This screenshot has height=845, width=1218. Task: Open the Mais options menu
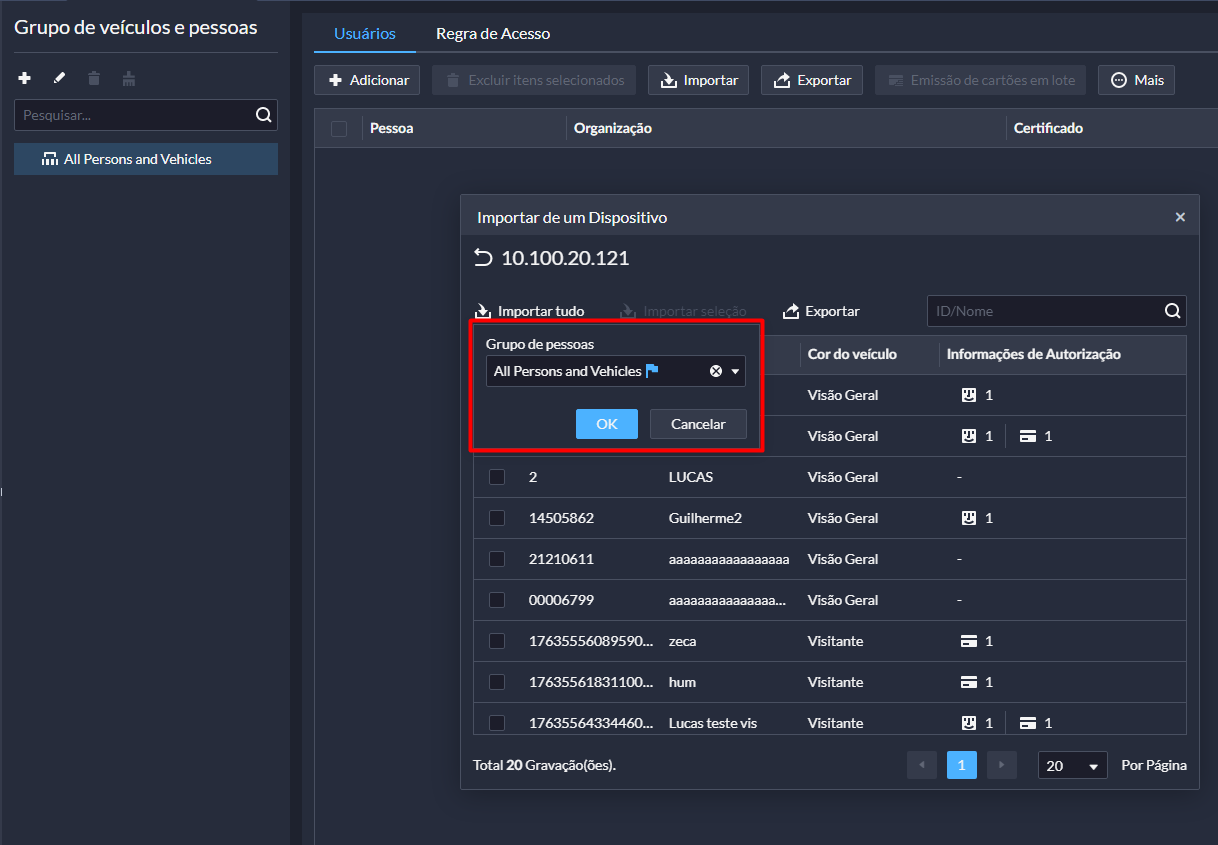pos(1136,80)
